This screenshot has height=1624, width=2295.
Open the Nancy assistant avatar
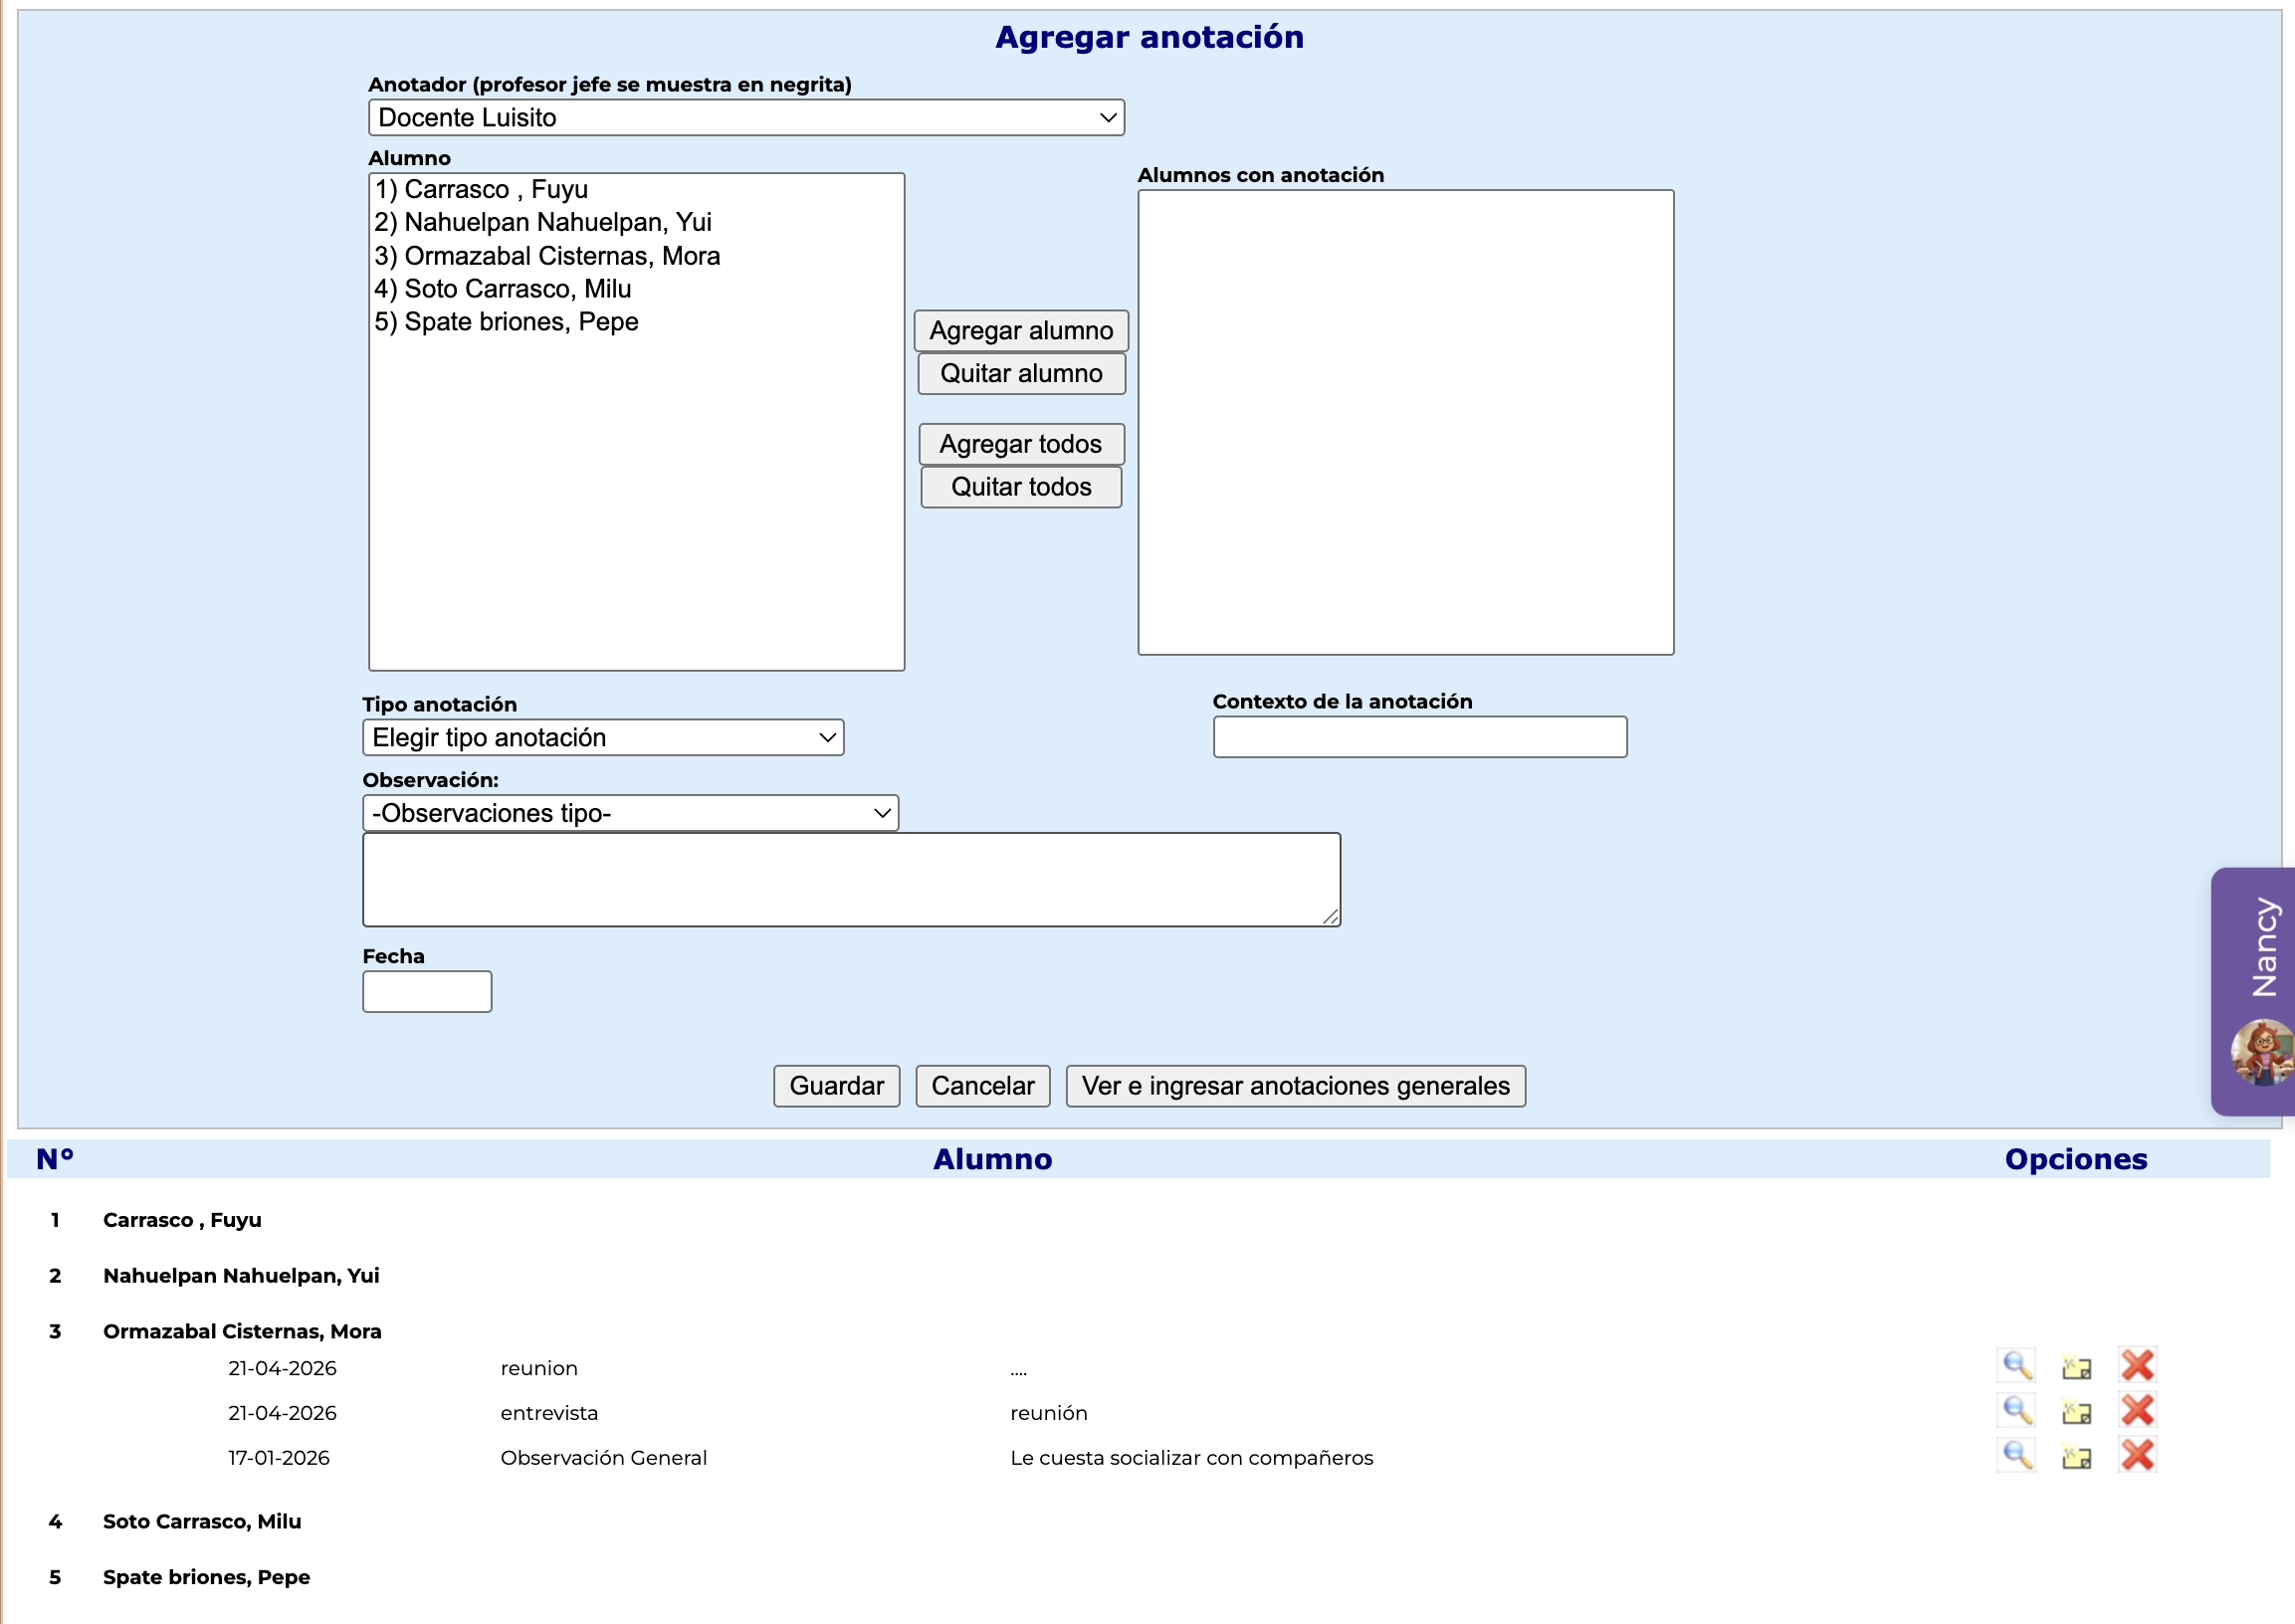coord(2263,1052)
